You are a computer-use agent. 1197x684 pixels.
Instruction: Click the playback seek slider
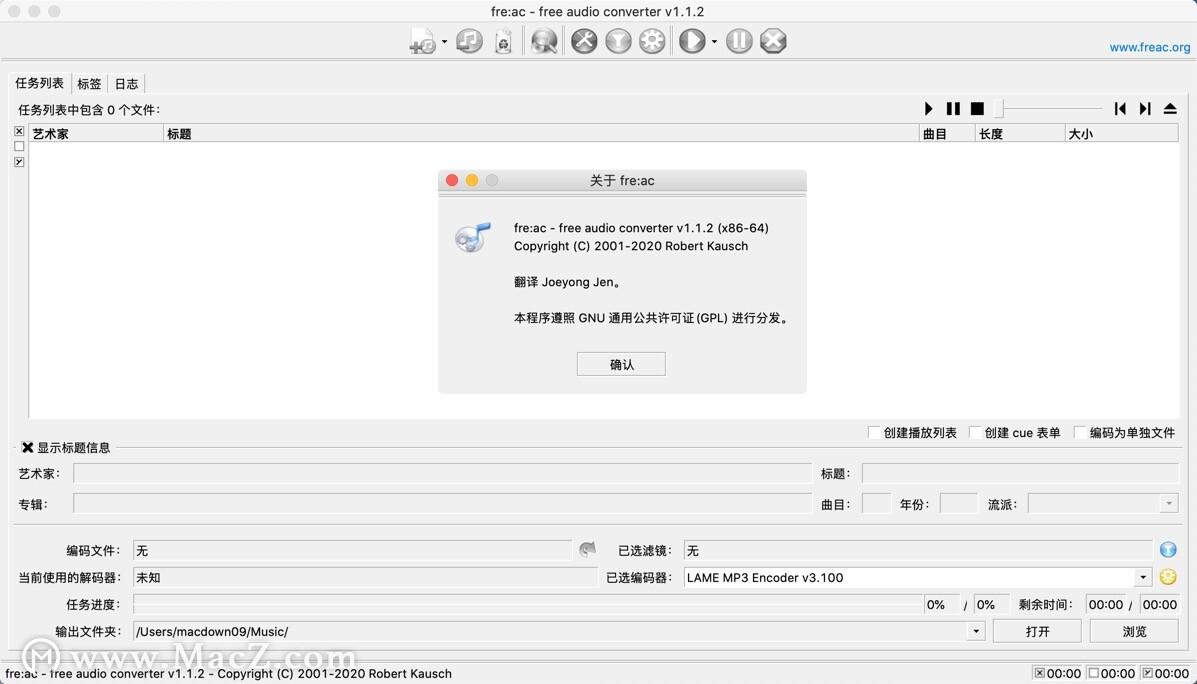point(1050,109)
